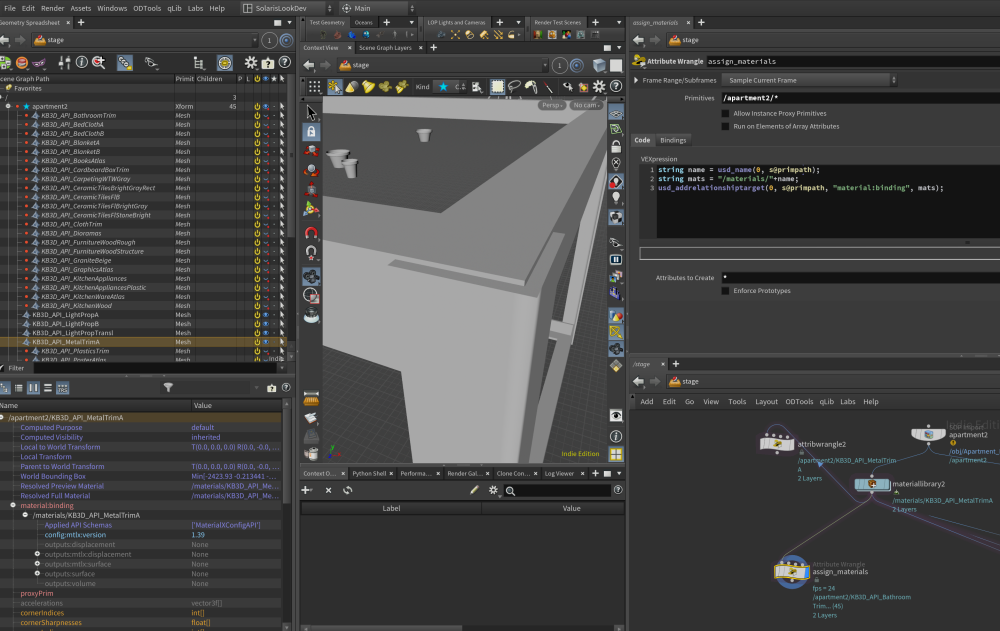
Task: Click the Kind selection star button
Action: tap(443, 87)
